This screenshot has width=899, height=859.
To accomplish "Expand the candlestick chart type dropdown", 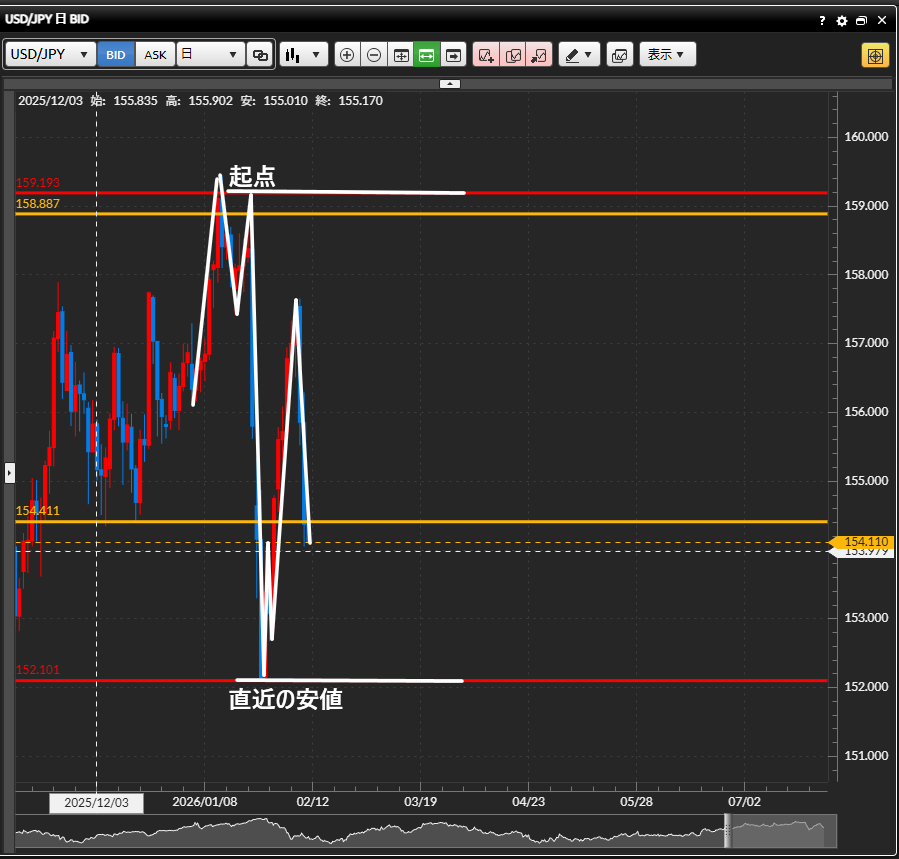I will (x=304, y=55).
